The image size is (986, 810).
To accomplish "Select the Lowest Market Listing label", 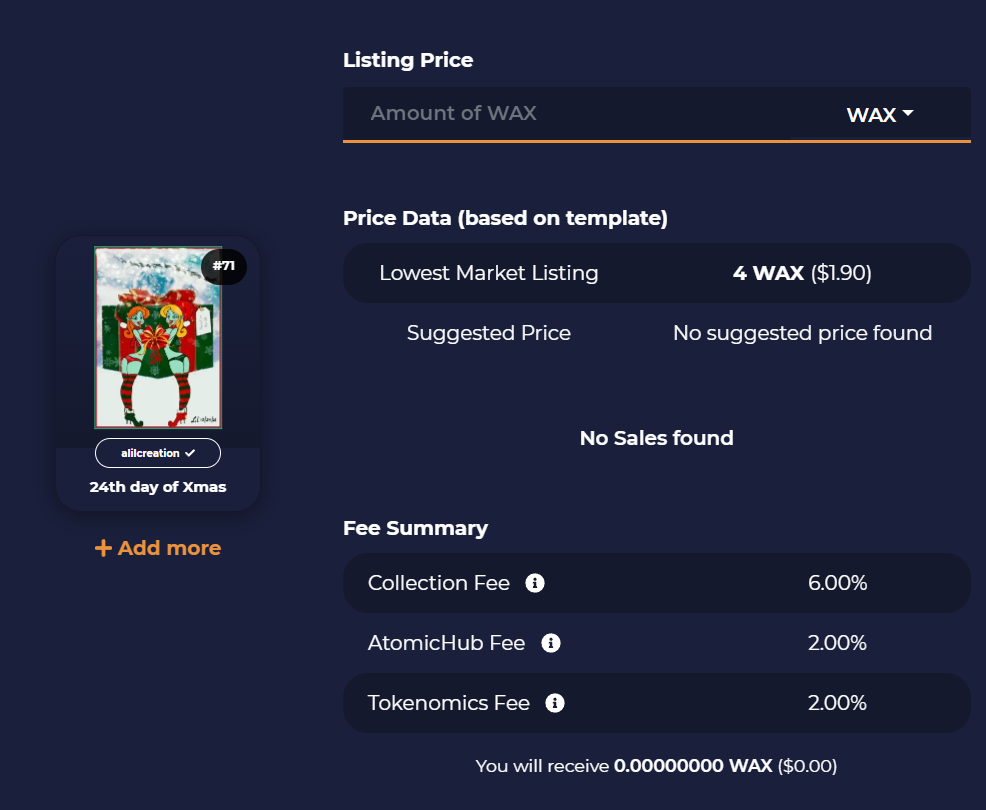I will pos(489,273).
